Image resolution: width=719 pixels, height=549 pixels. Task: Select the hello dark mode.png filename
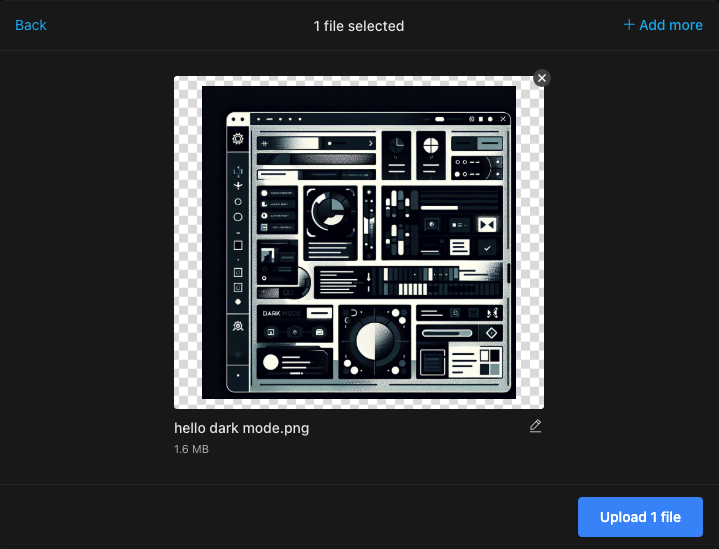tap(241, 428)
